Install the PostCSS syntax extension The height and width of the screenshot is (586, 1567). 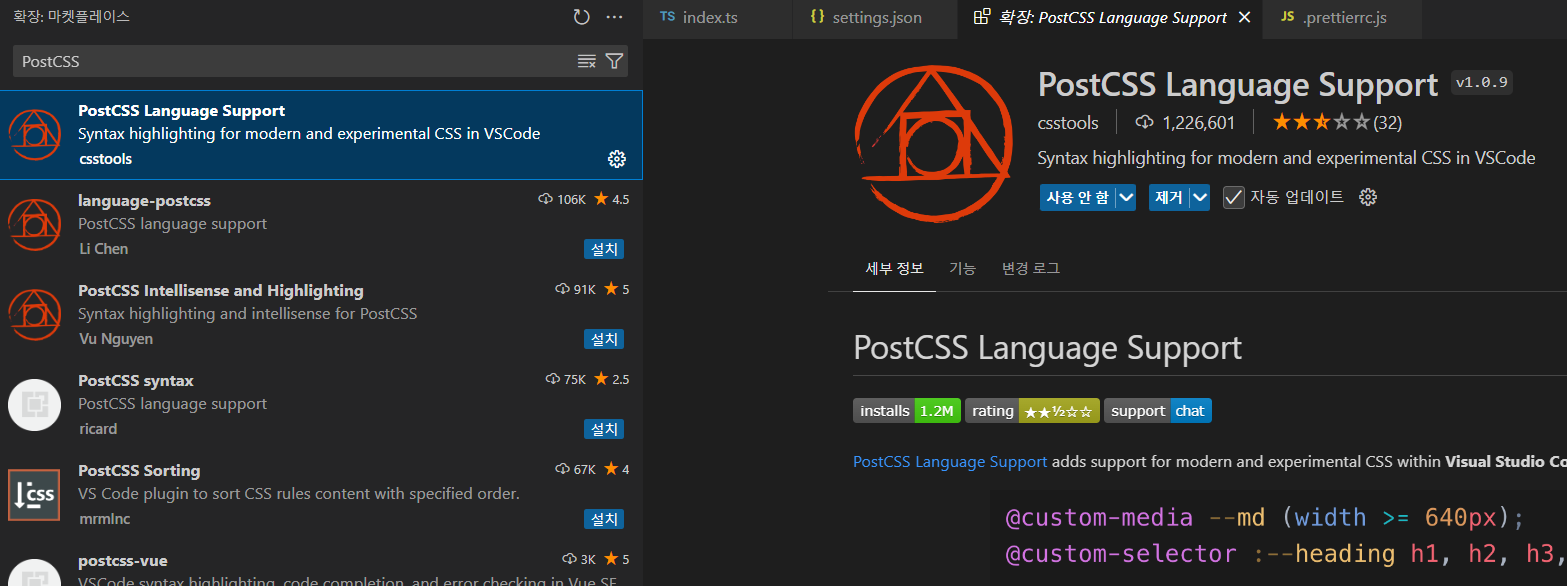(x=604, y=429)
